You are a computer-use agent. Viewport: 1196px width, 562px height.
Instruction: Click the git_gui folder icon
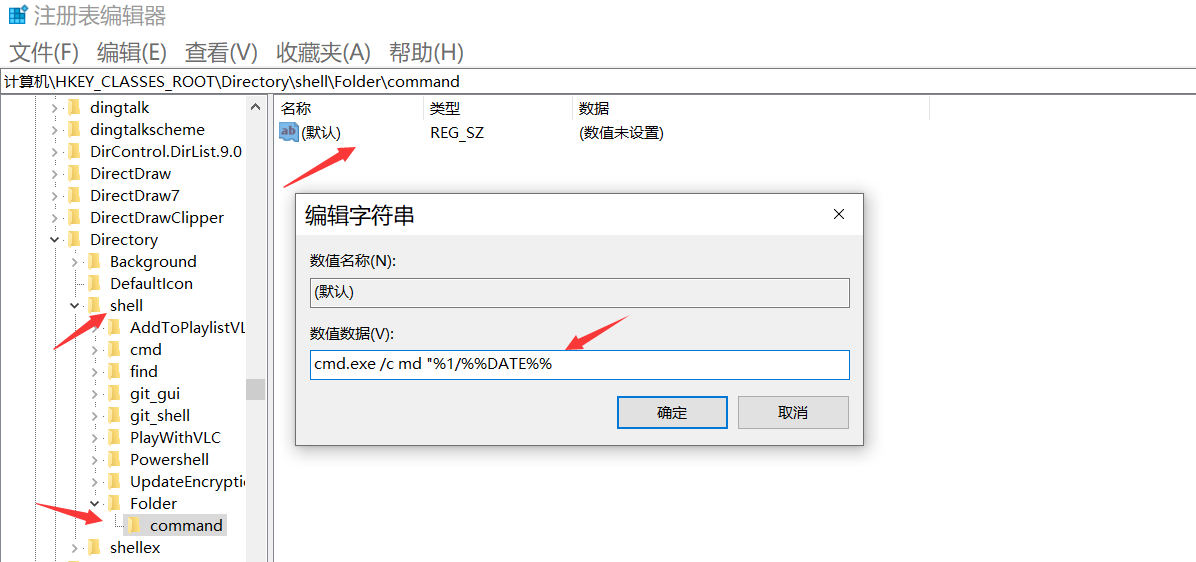[x=114, y=393]
